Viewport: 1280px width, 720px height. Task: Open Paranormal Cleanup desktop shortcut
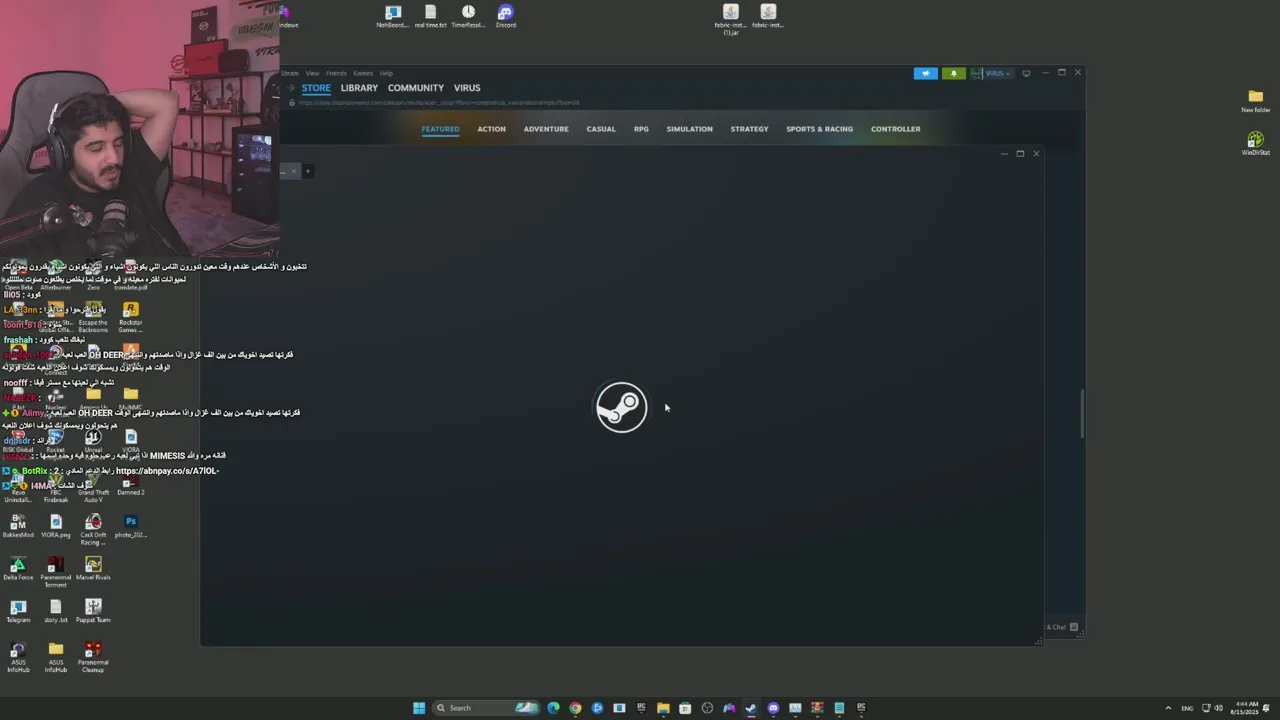pyautogui.click(x=93, y=657)
